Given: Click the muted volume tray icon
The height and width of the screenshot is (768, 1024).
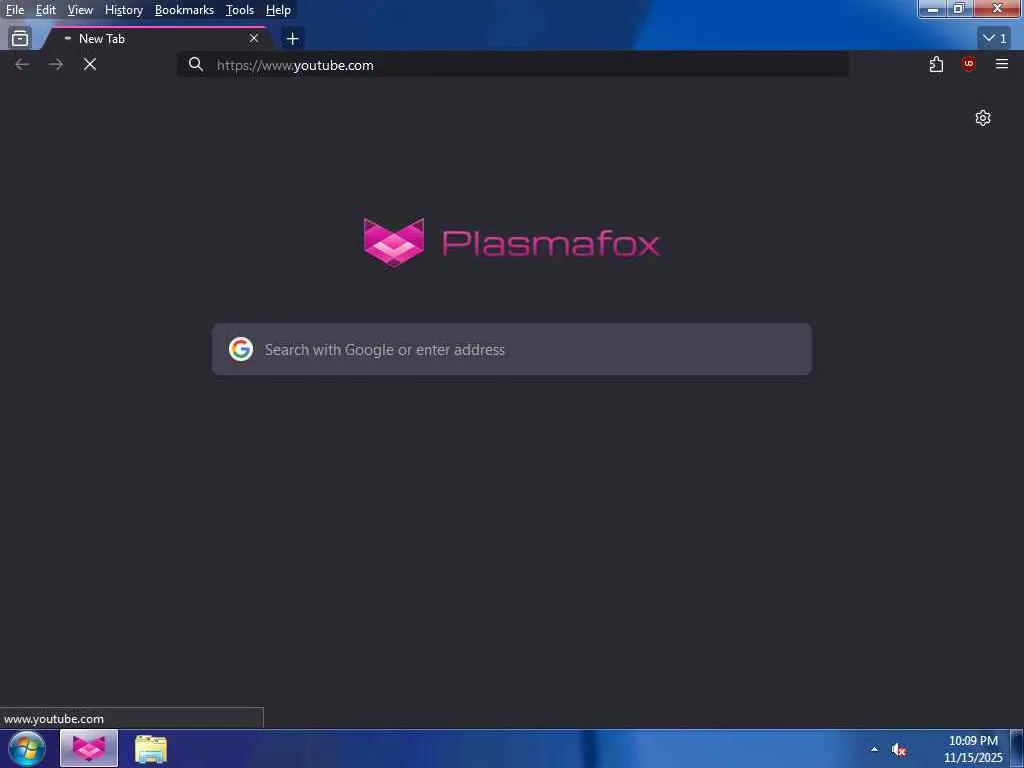Looking at the screenshot, I should [x=899, y=750].
